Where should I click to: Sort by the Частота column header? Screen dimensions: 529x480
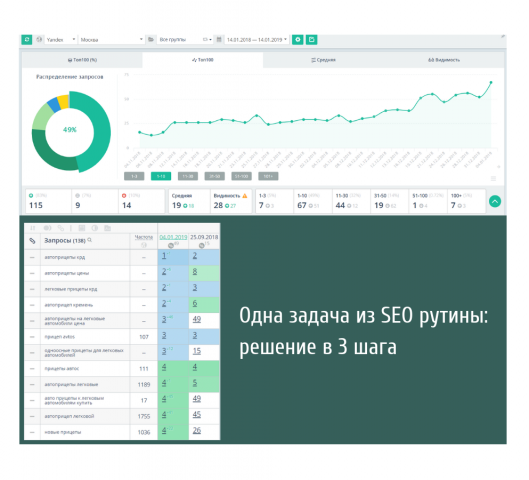point(144,237)
